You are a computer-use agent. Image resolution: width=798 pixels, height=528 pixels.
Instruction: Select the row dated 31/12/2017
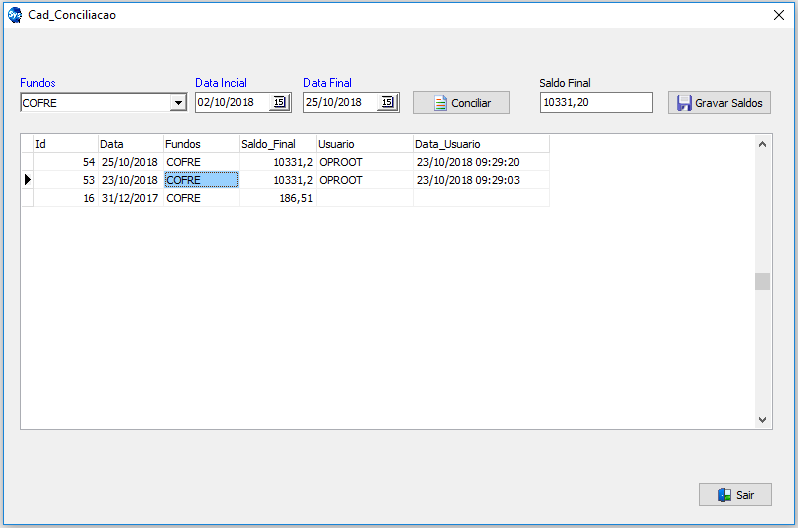[129, 198]
